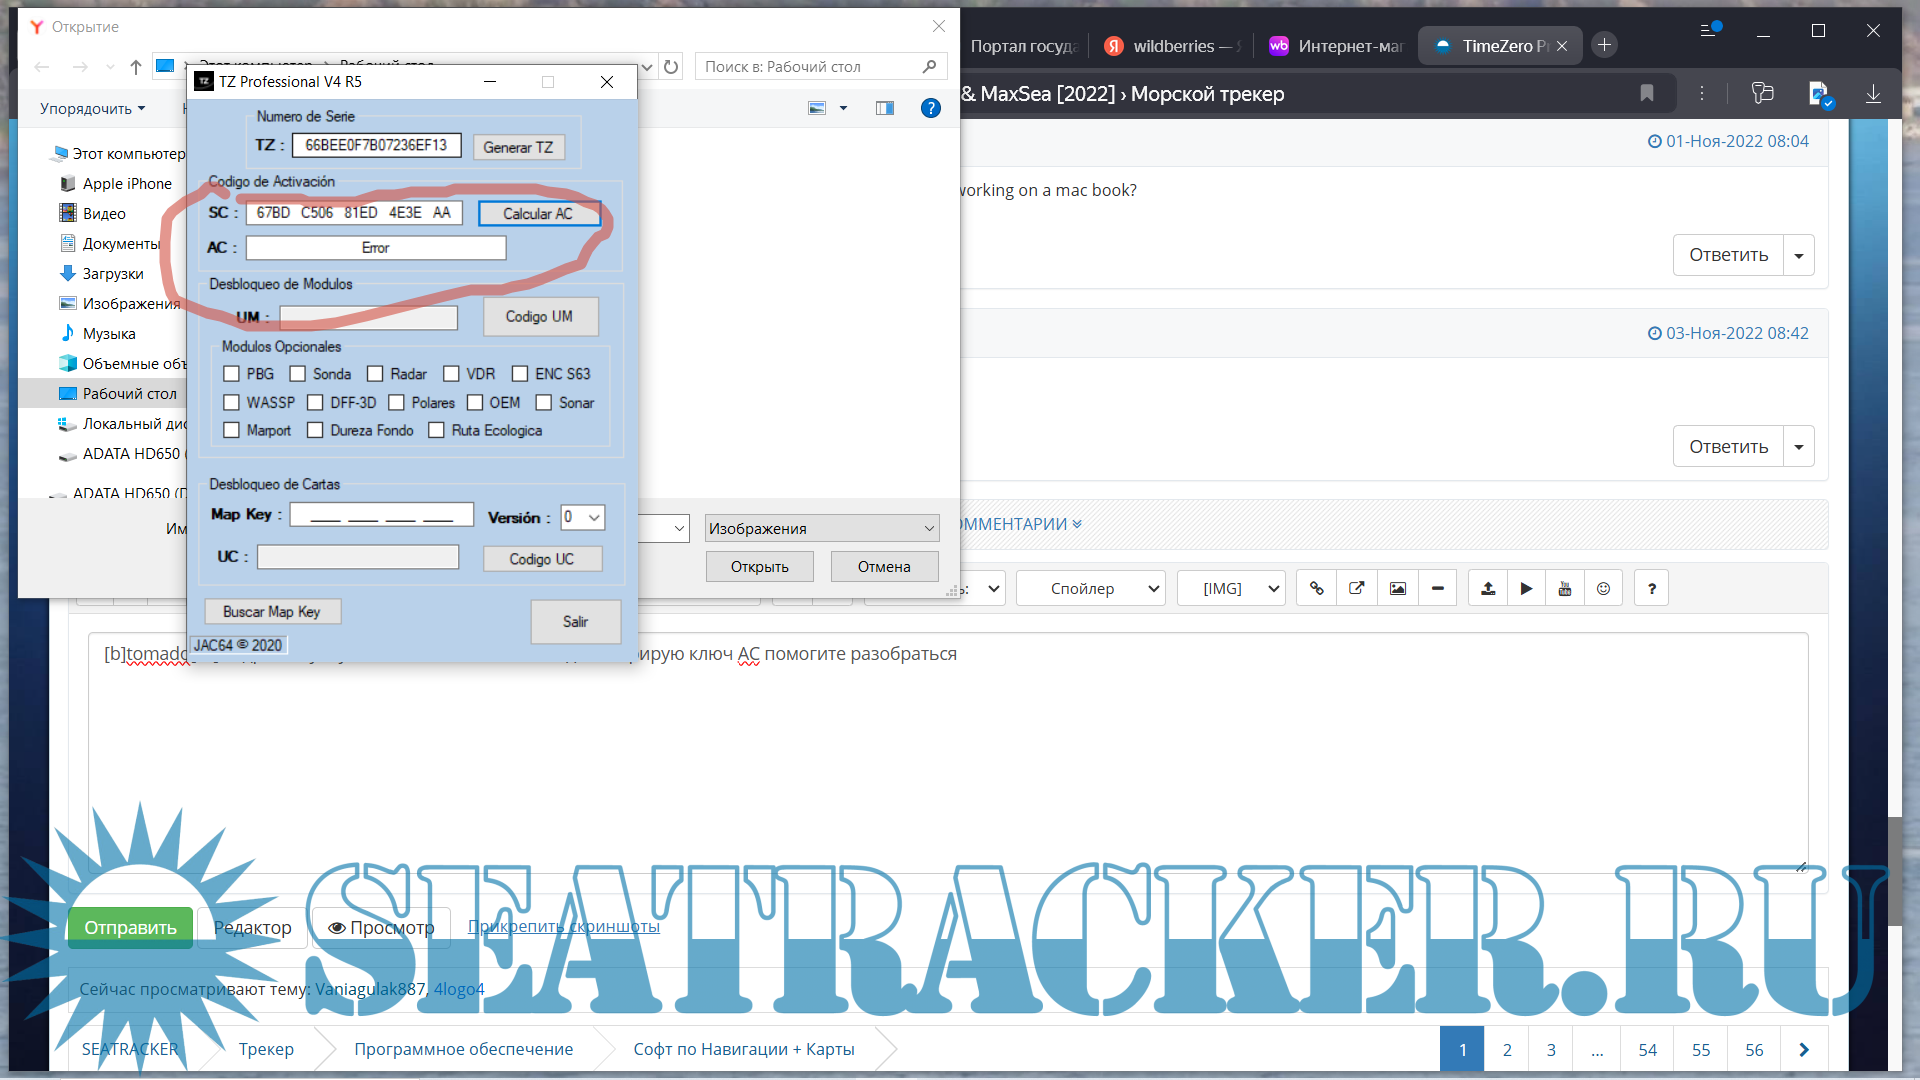The height and width of the screenshot is (1080, 1920).
Task: Toggle the Ruta Ecologica checkbox
Action: click(436, 430)
